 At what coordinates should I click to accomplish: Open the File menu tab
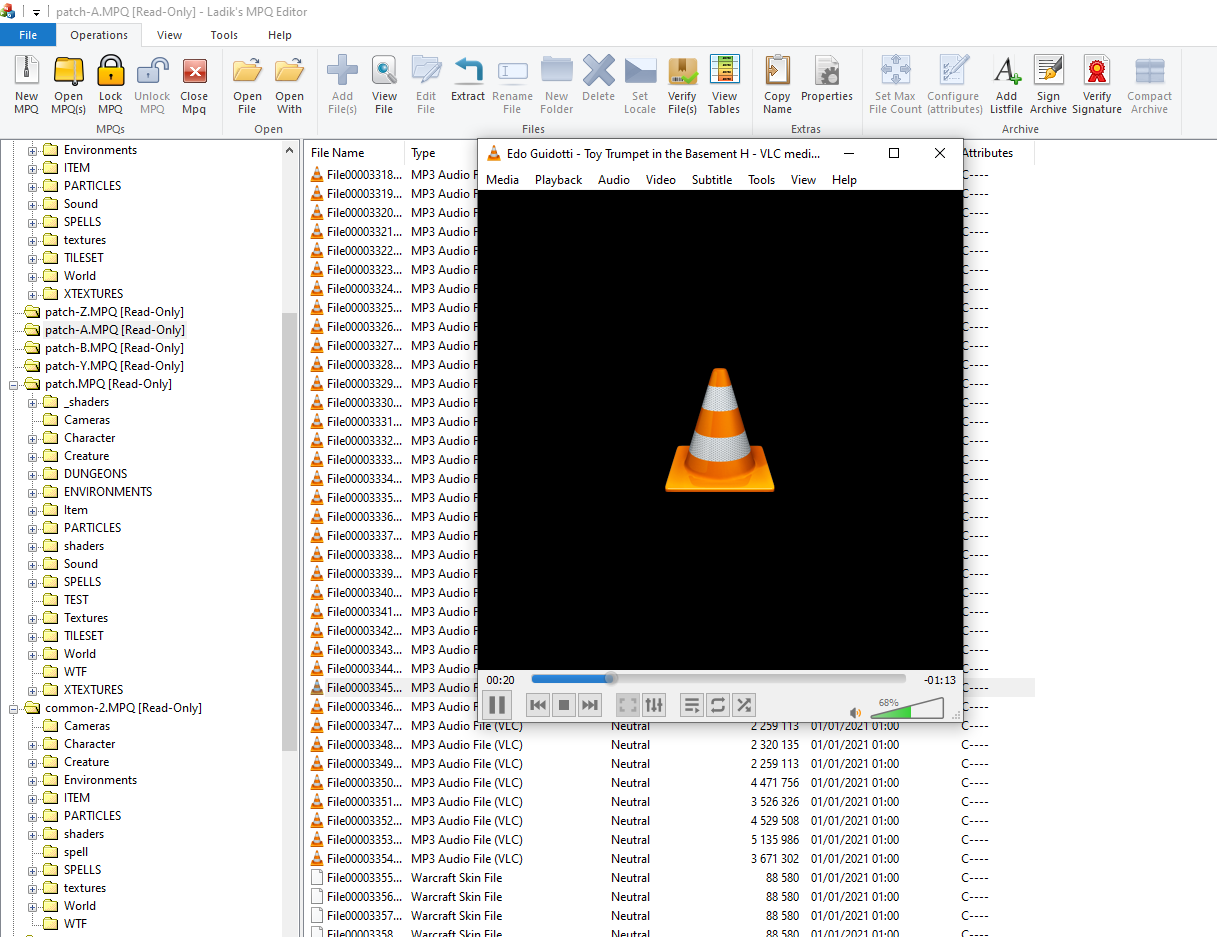point(28,35)
